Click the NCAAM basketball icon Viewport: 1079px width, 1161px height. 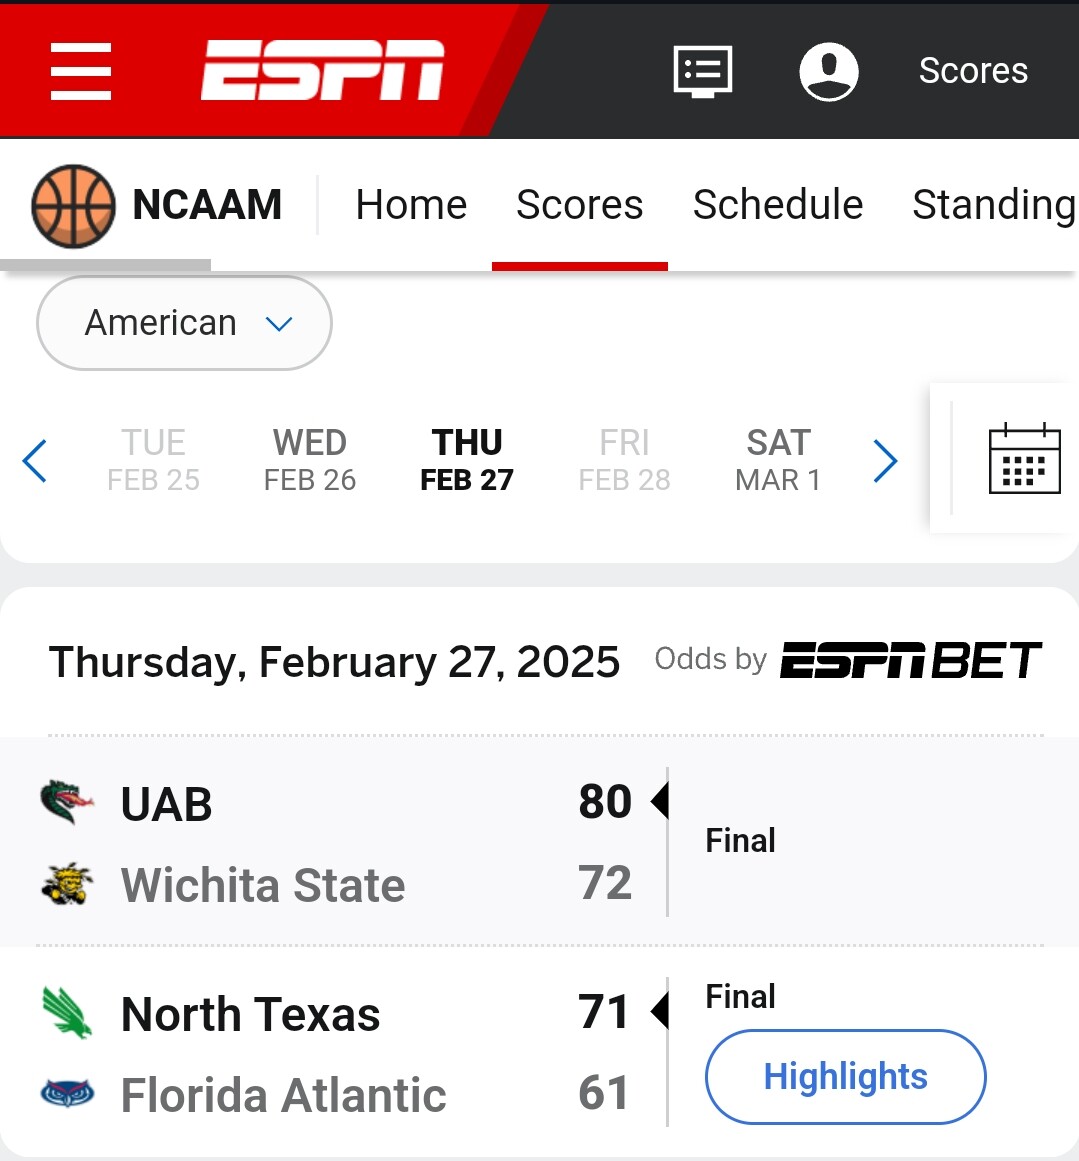click(x=73, y=206)
